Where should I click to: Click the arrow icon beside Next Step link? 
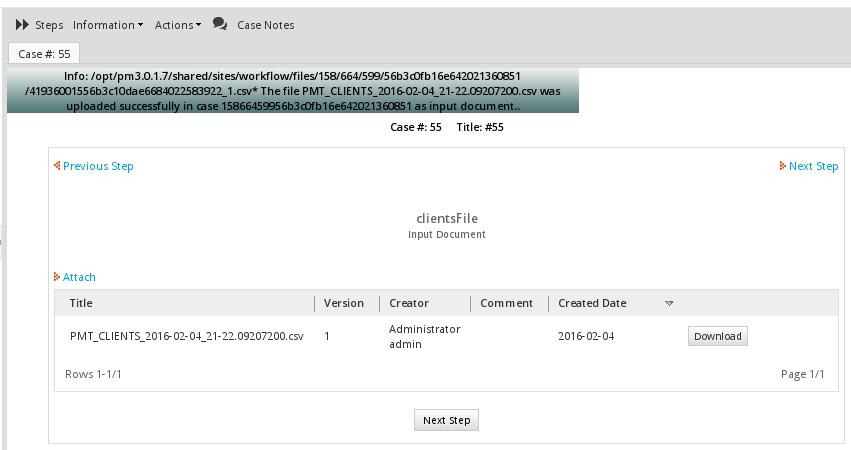coord(782,166)
